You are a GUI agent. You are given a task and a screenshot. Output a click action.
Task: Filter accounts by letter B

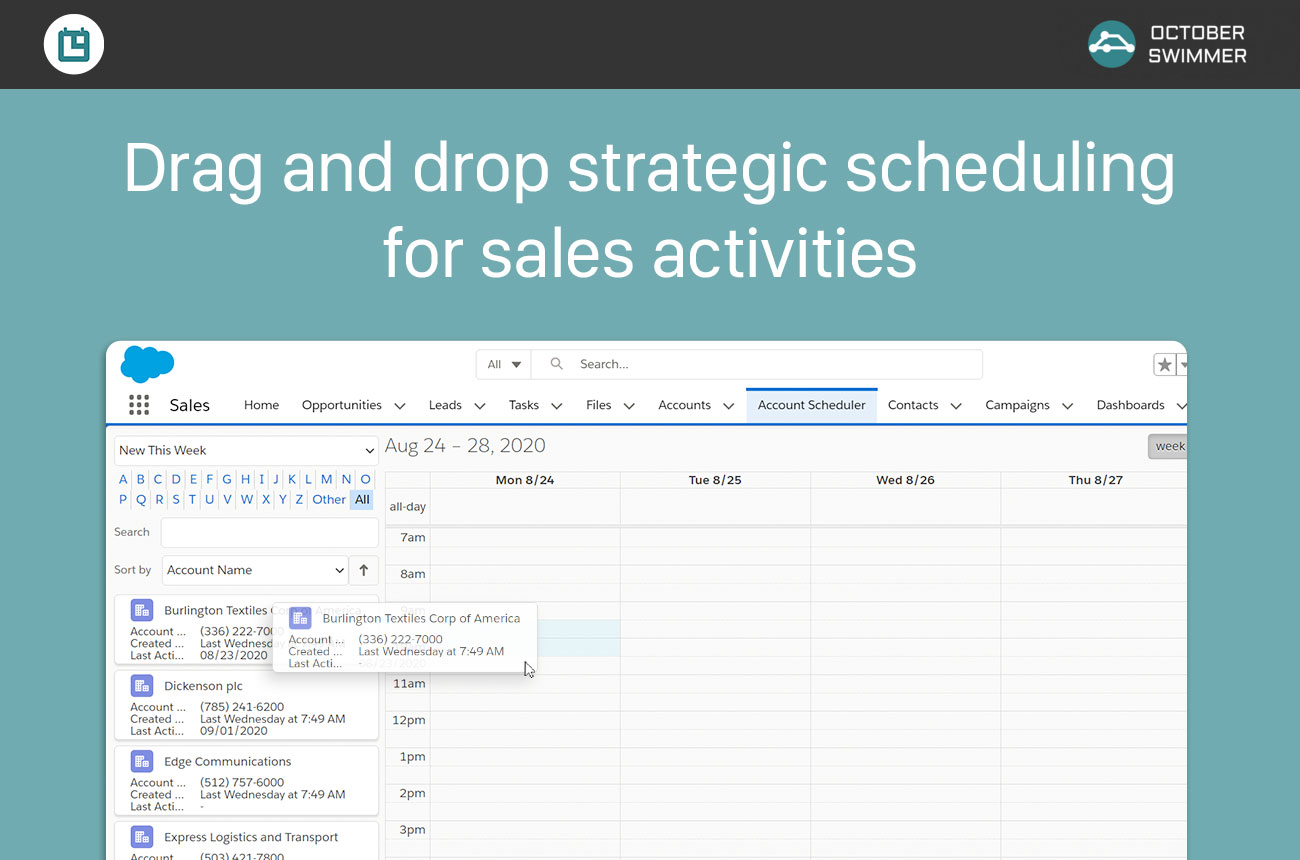pyautogui.click(x=140, y=479)
